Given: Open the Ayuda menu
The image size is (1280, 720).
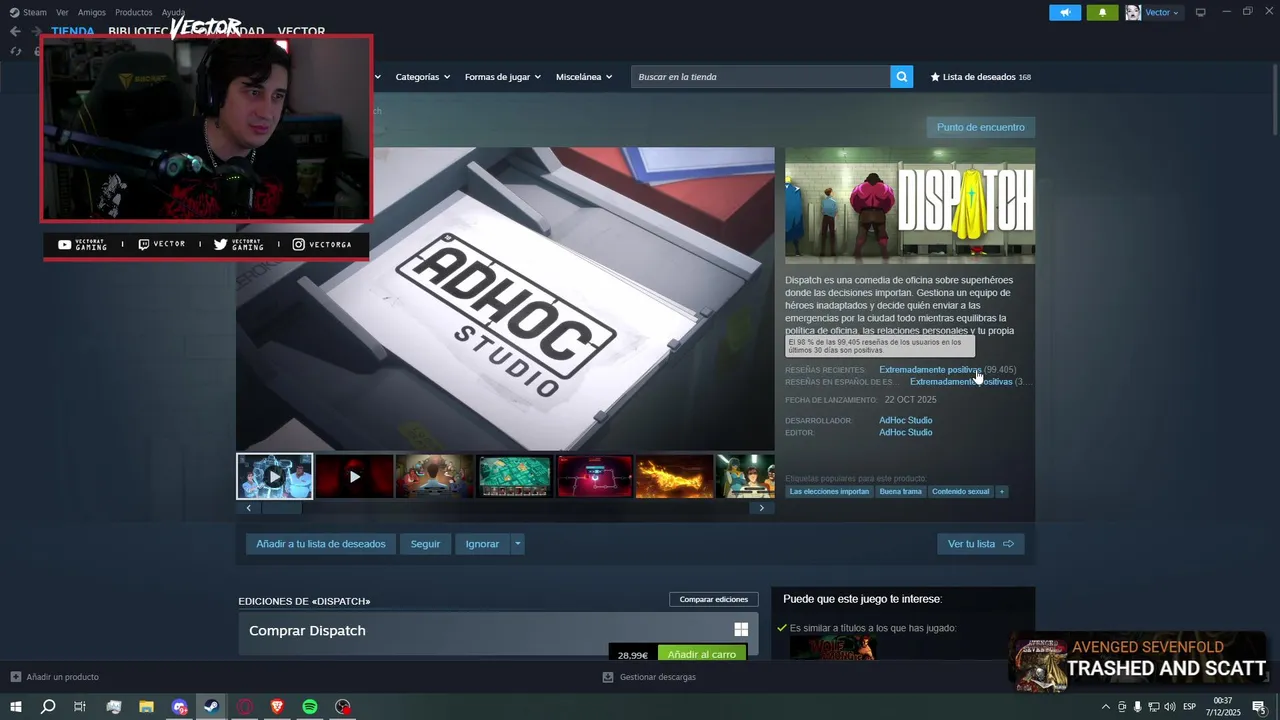Looking at the screenshot, I should (x=174, y=12).
